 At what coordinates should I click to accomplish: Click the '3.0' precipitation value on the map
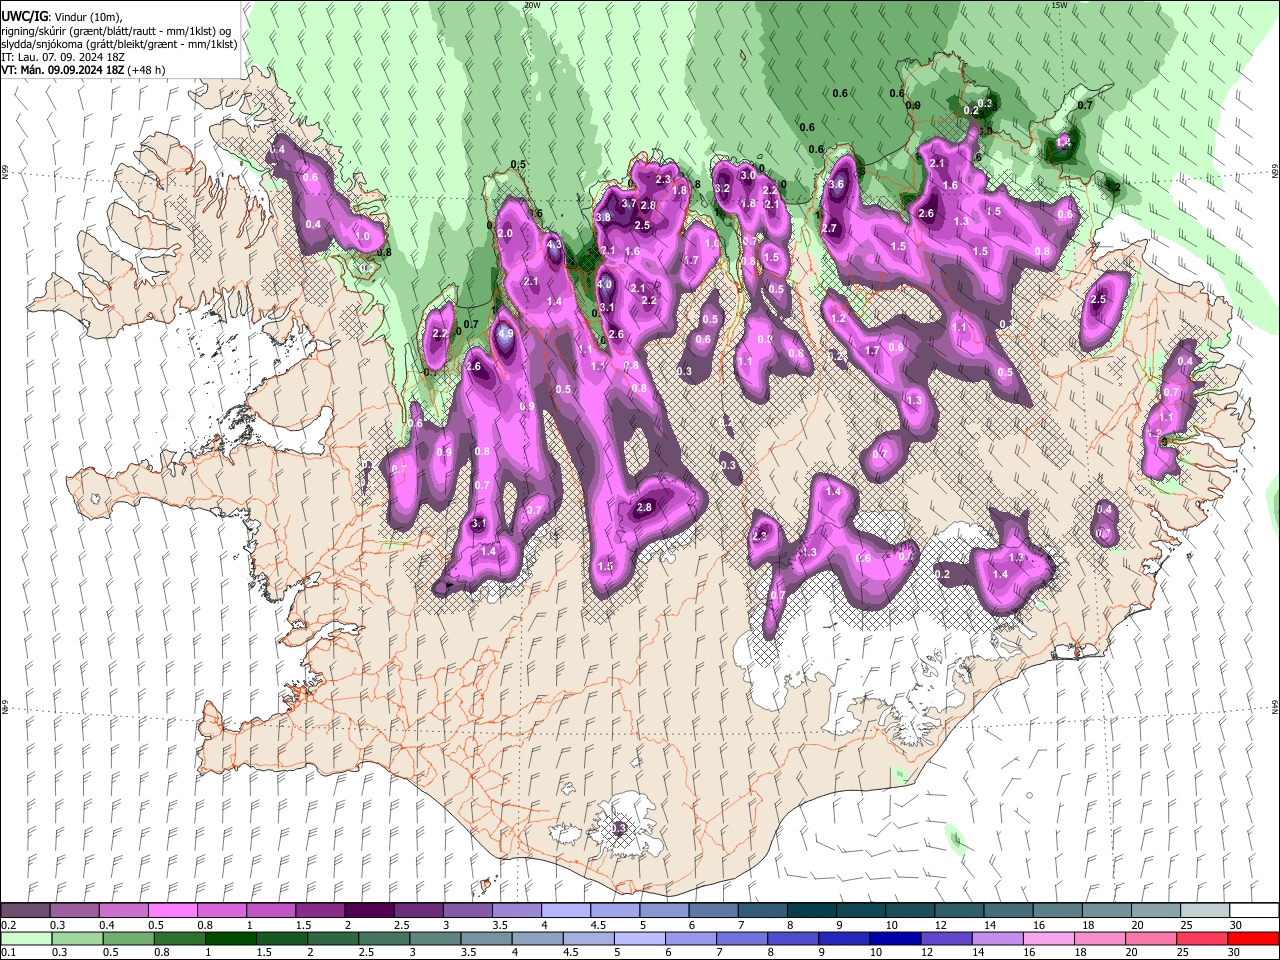[747, 175]
